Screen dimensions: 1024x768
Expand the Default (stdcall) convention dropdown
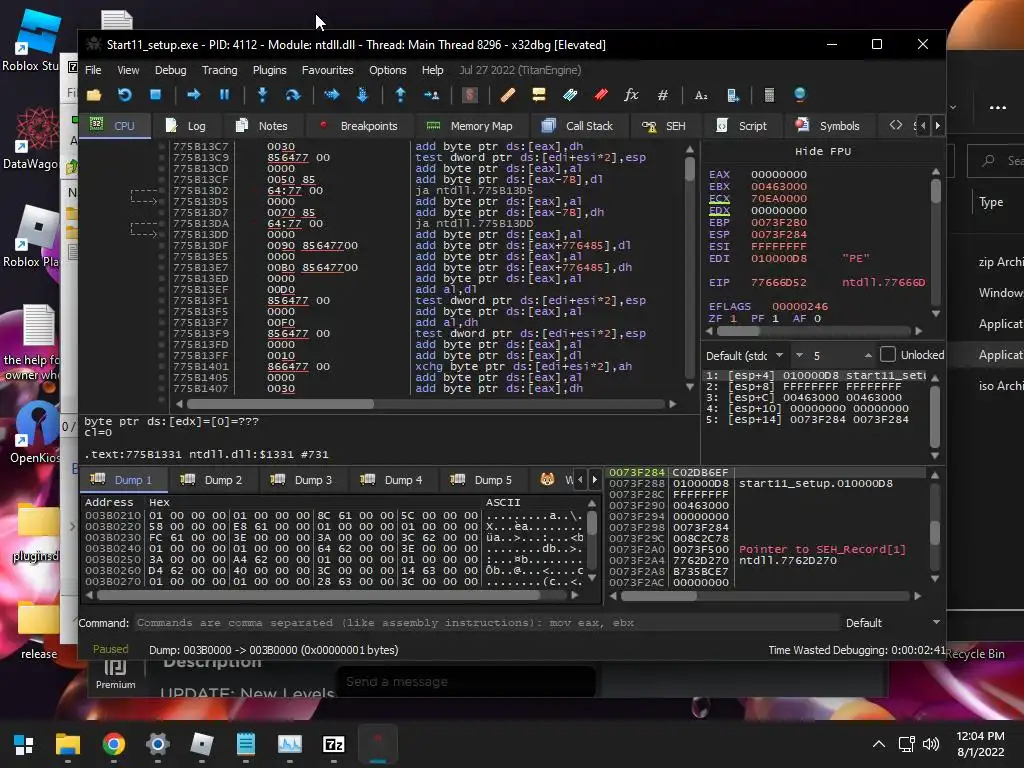[x=745, y=355]
